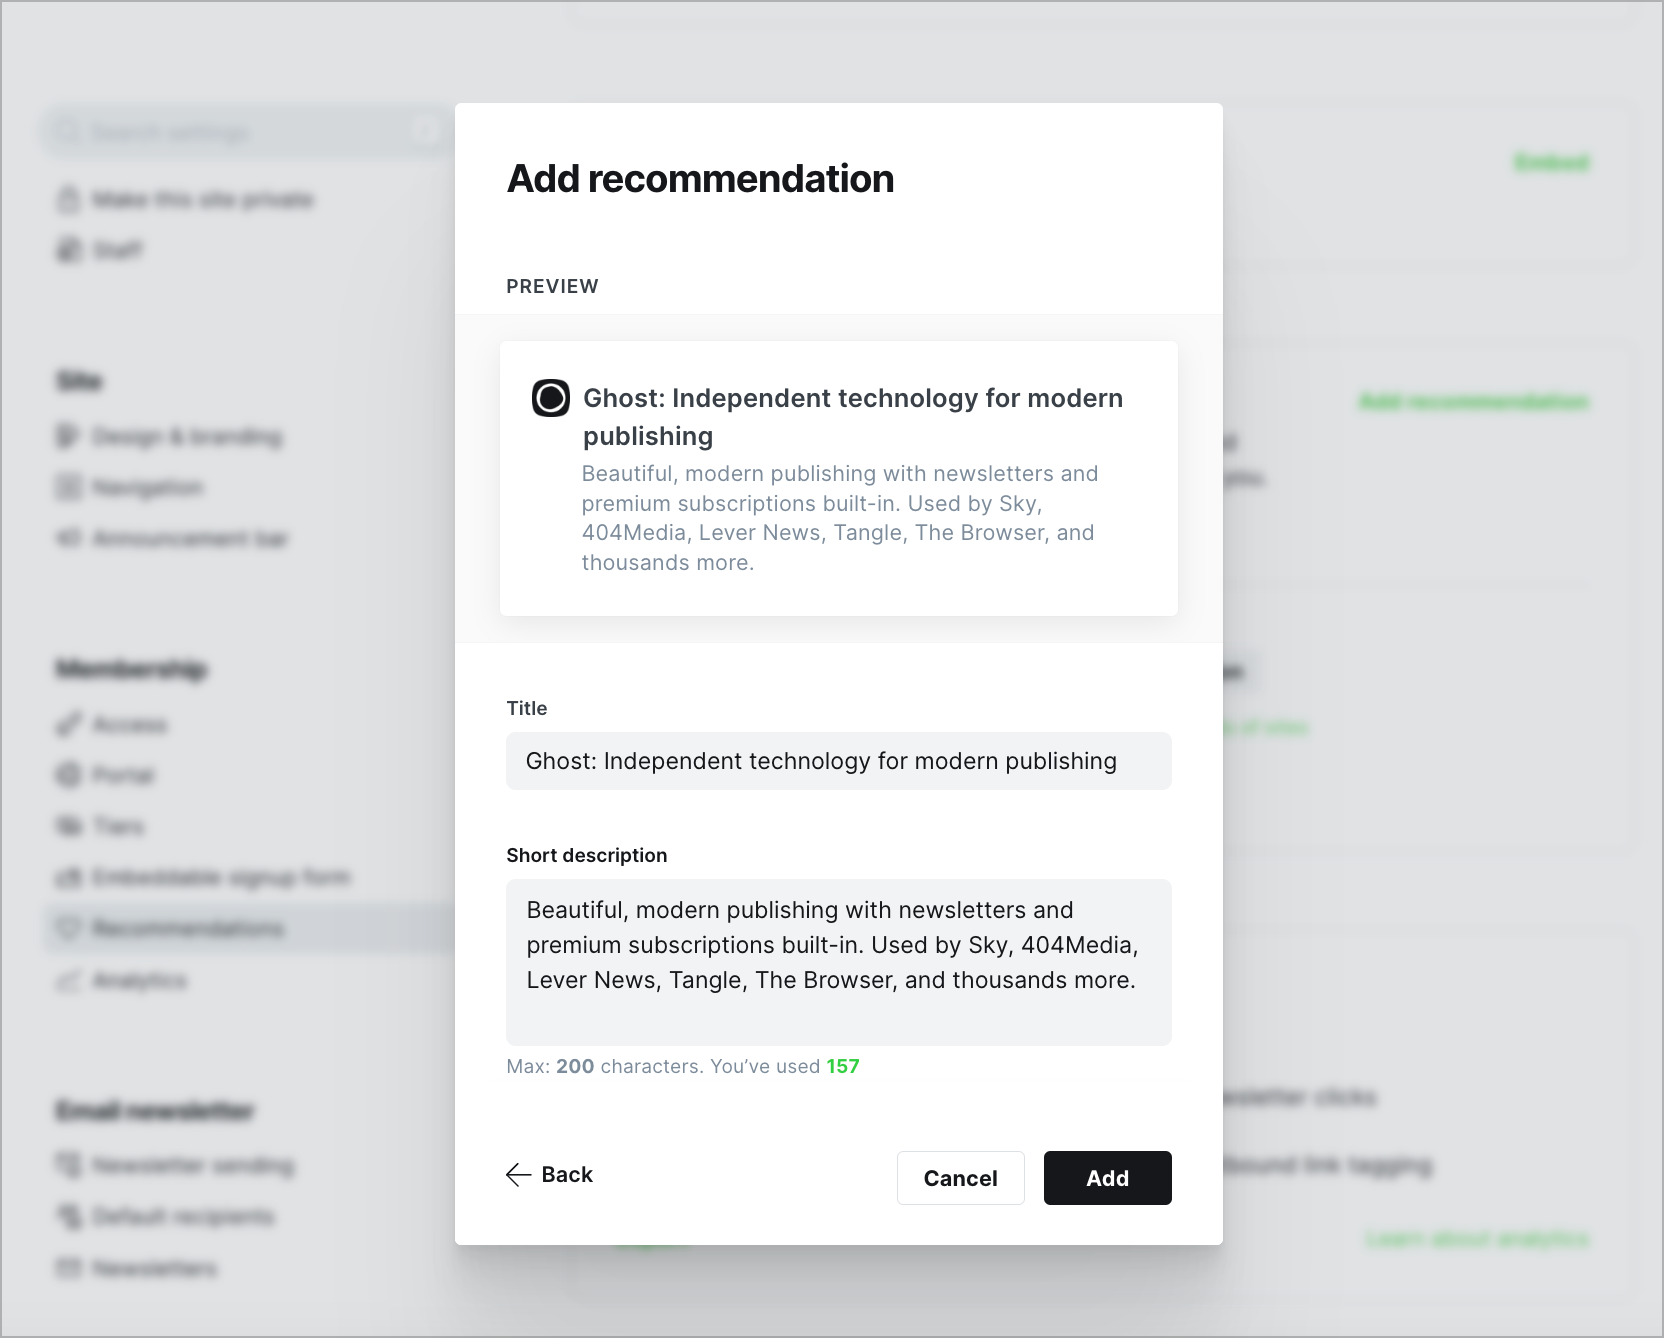The height and width of the screenshot is (1338, 1664).
Task: Click the lock icon beside Make this site private
Action: click(66, 199)
